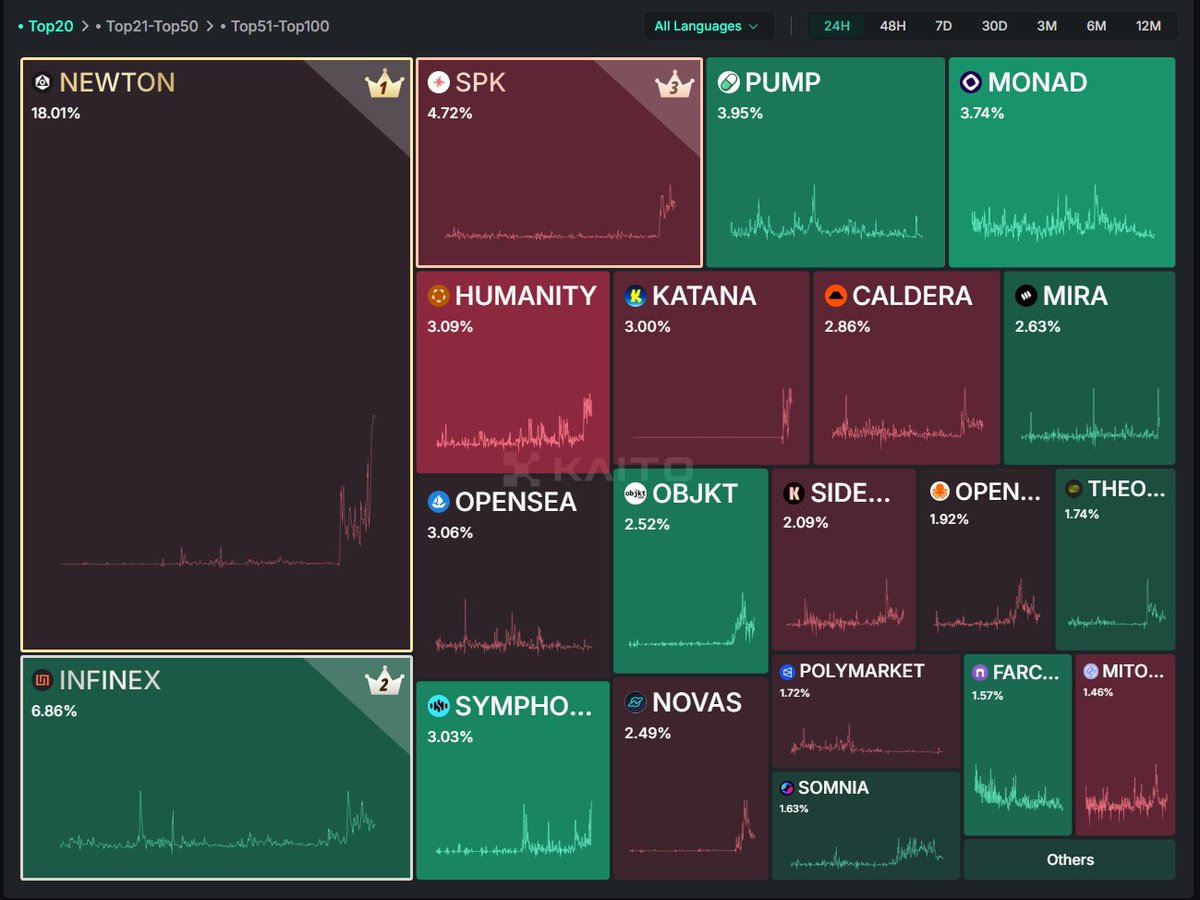The height and width of the screenshot is (900, 1200).
Task: Click the SOMNIA logo icon
Action: point(788,788)
